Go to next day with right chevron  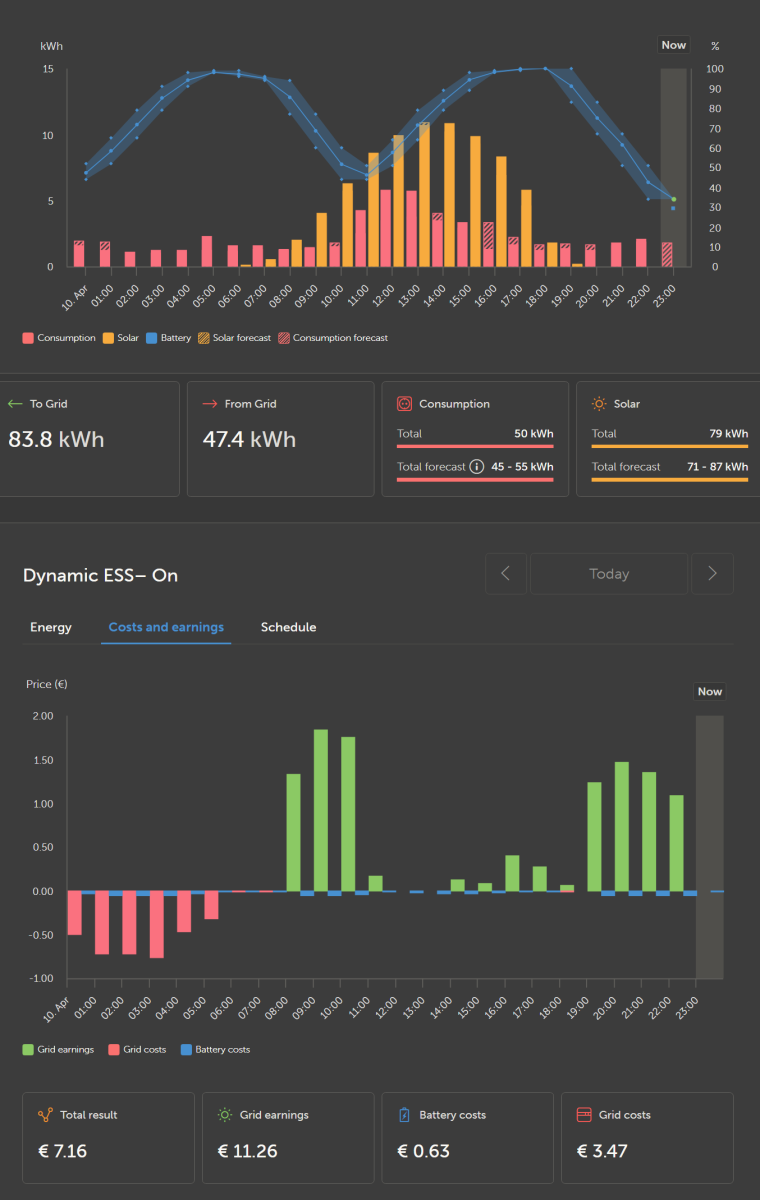(x=712, y=574)
